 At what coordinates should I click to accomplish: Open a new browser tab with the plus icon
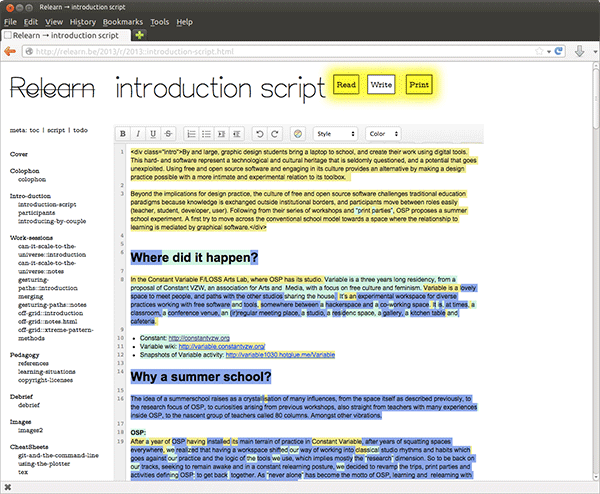point(140,35)
